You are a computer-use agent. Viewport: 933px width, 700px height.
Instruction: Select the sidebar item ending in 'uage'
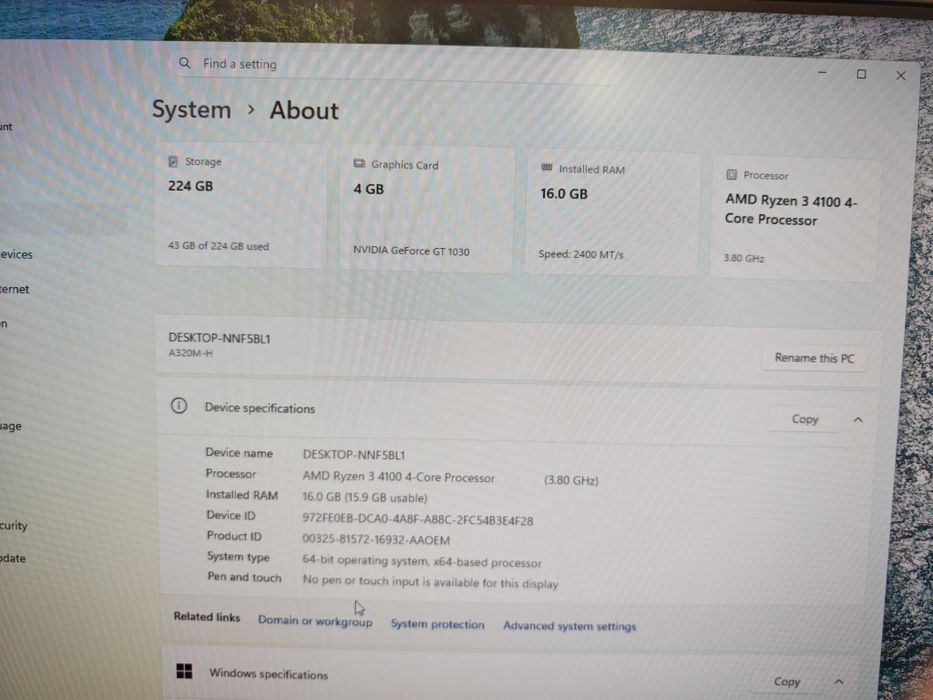click(11, 426)
